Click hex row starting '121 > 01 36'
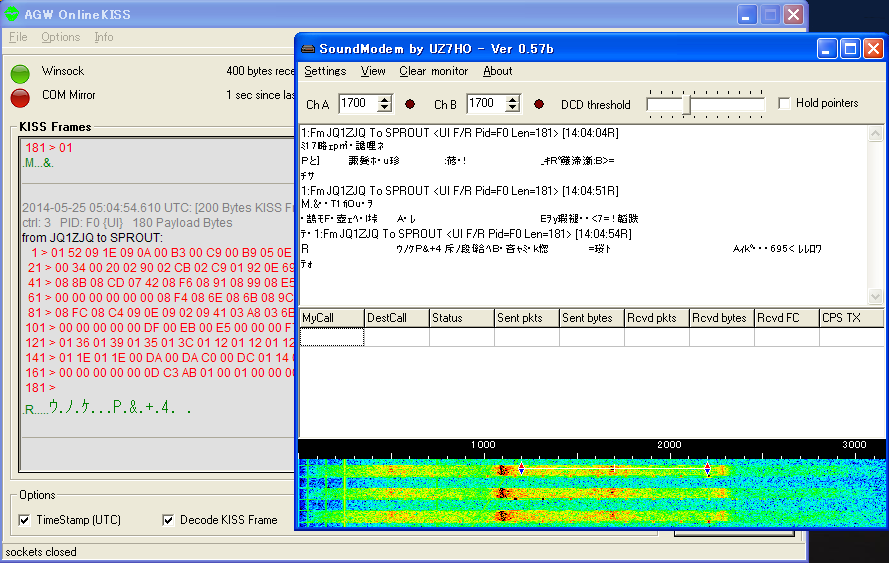 point(160,343)
